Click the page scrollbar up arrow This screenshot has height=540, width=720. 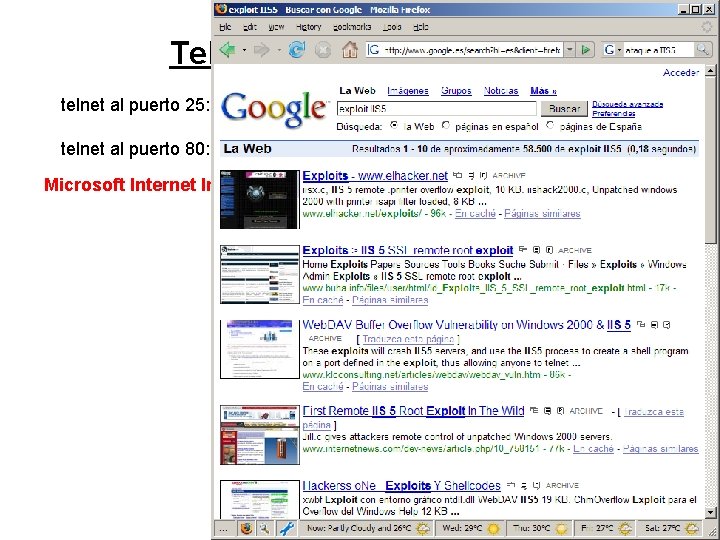[710, 71]
